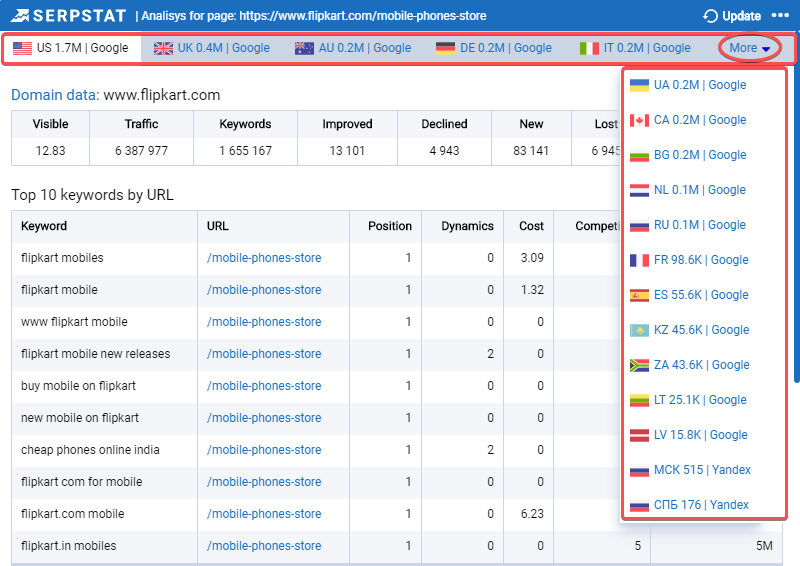Select the US 1.7M Google tab
Image resolution: width=800 pixels, height=566 pixels.
tap(71, 48)
